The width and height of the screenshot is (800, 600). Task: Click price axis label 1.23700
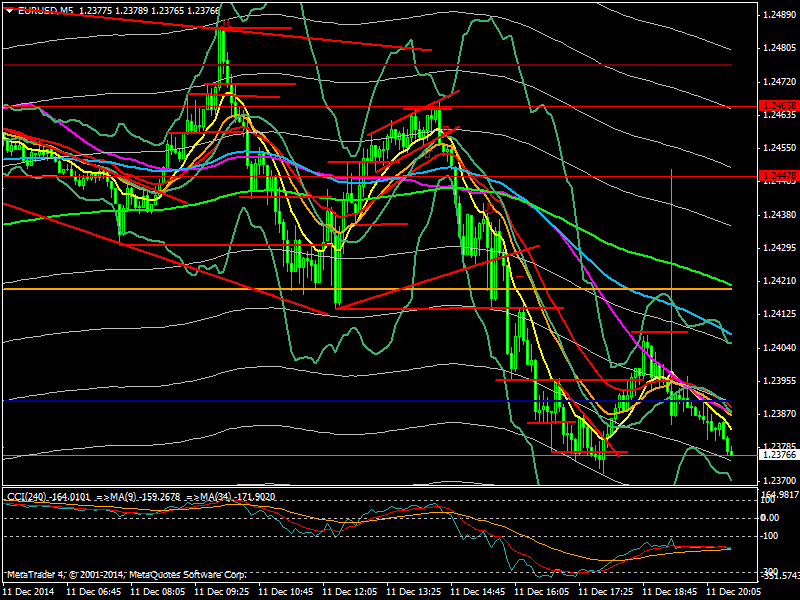779,481
